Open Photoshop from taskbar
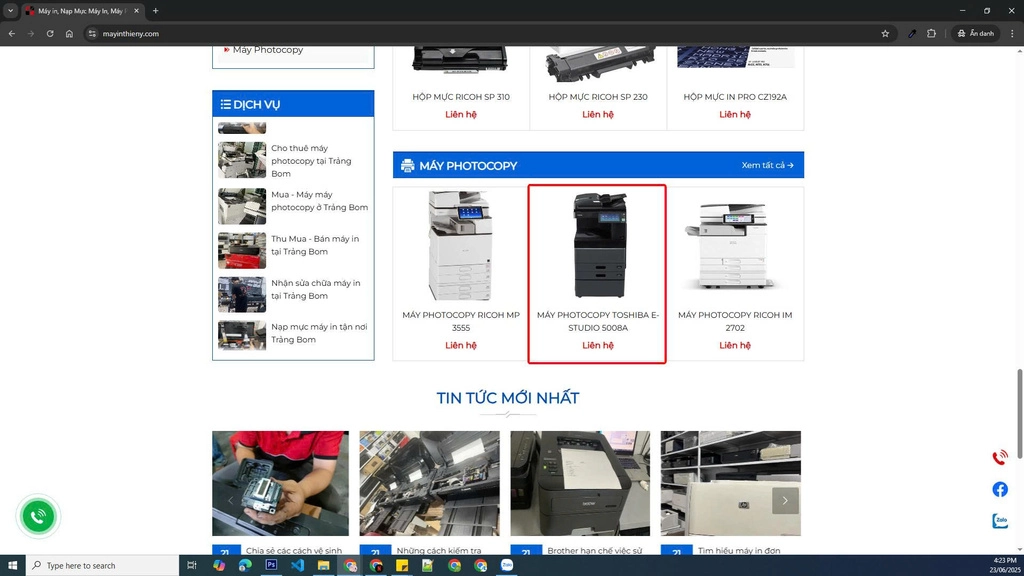The image size is (1024, 576). [x=271, y=566]
